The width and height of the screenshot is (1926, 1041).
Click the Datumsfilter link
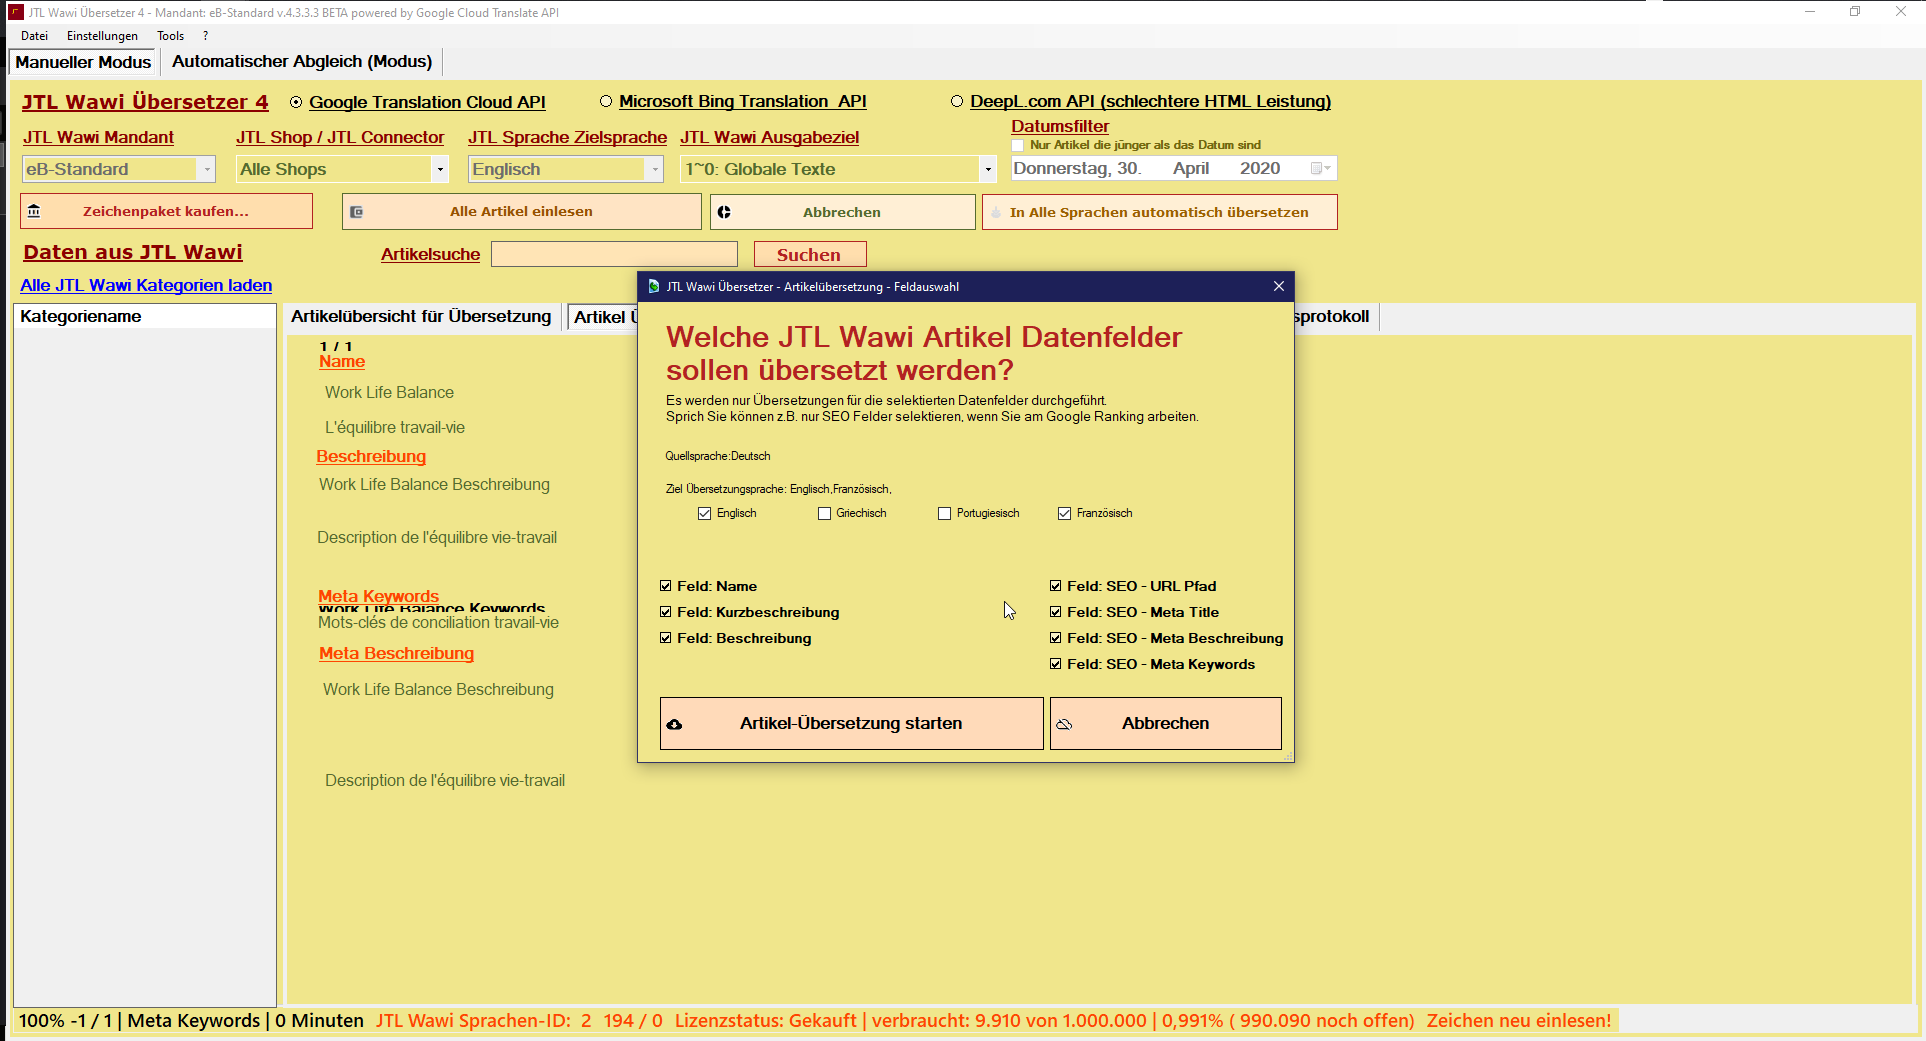tap(1060, 126)
